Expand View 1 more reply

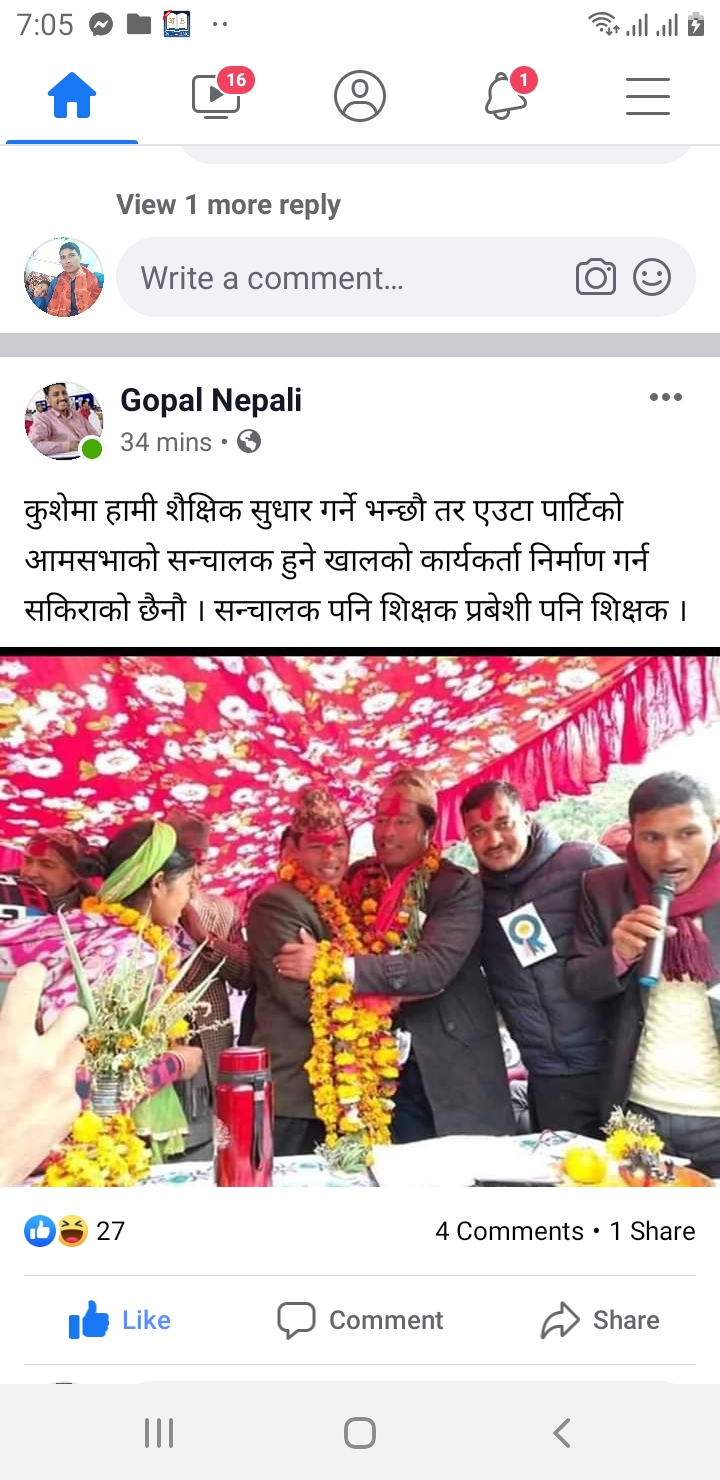[x=228, y=205]
